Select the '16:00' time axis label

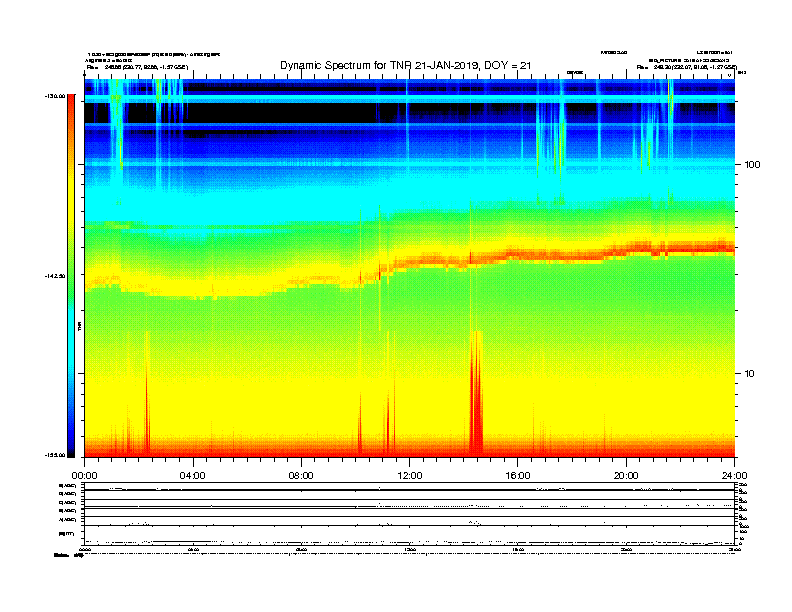coord(518,476)
